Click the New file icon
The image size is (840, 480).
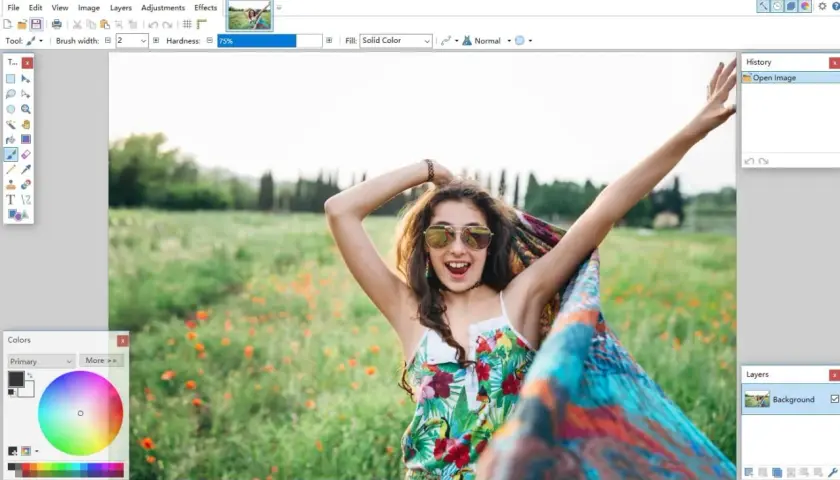8,24
